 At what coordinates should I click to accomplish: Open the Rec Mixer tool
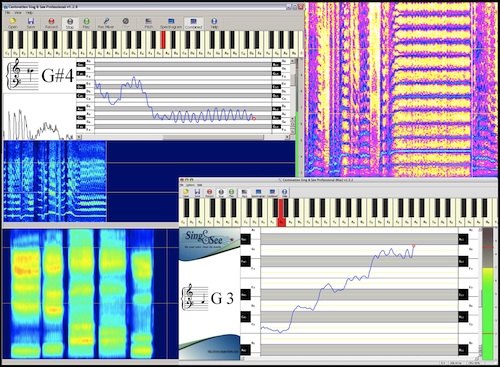106,23
